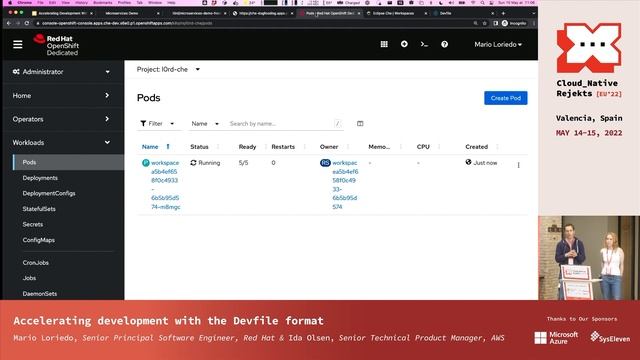Switch to the Accelerating Development browser tab
Viewport: 640px width, 360px height.
click(x=62, y=13)
